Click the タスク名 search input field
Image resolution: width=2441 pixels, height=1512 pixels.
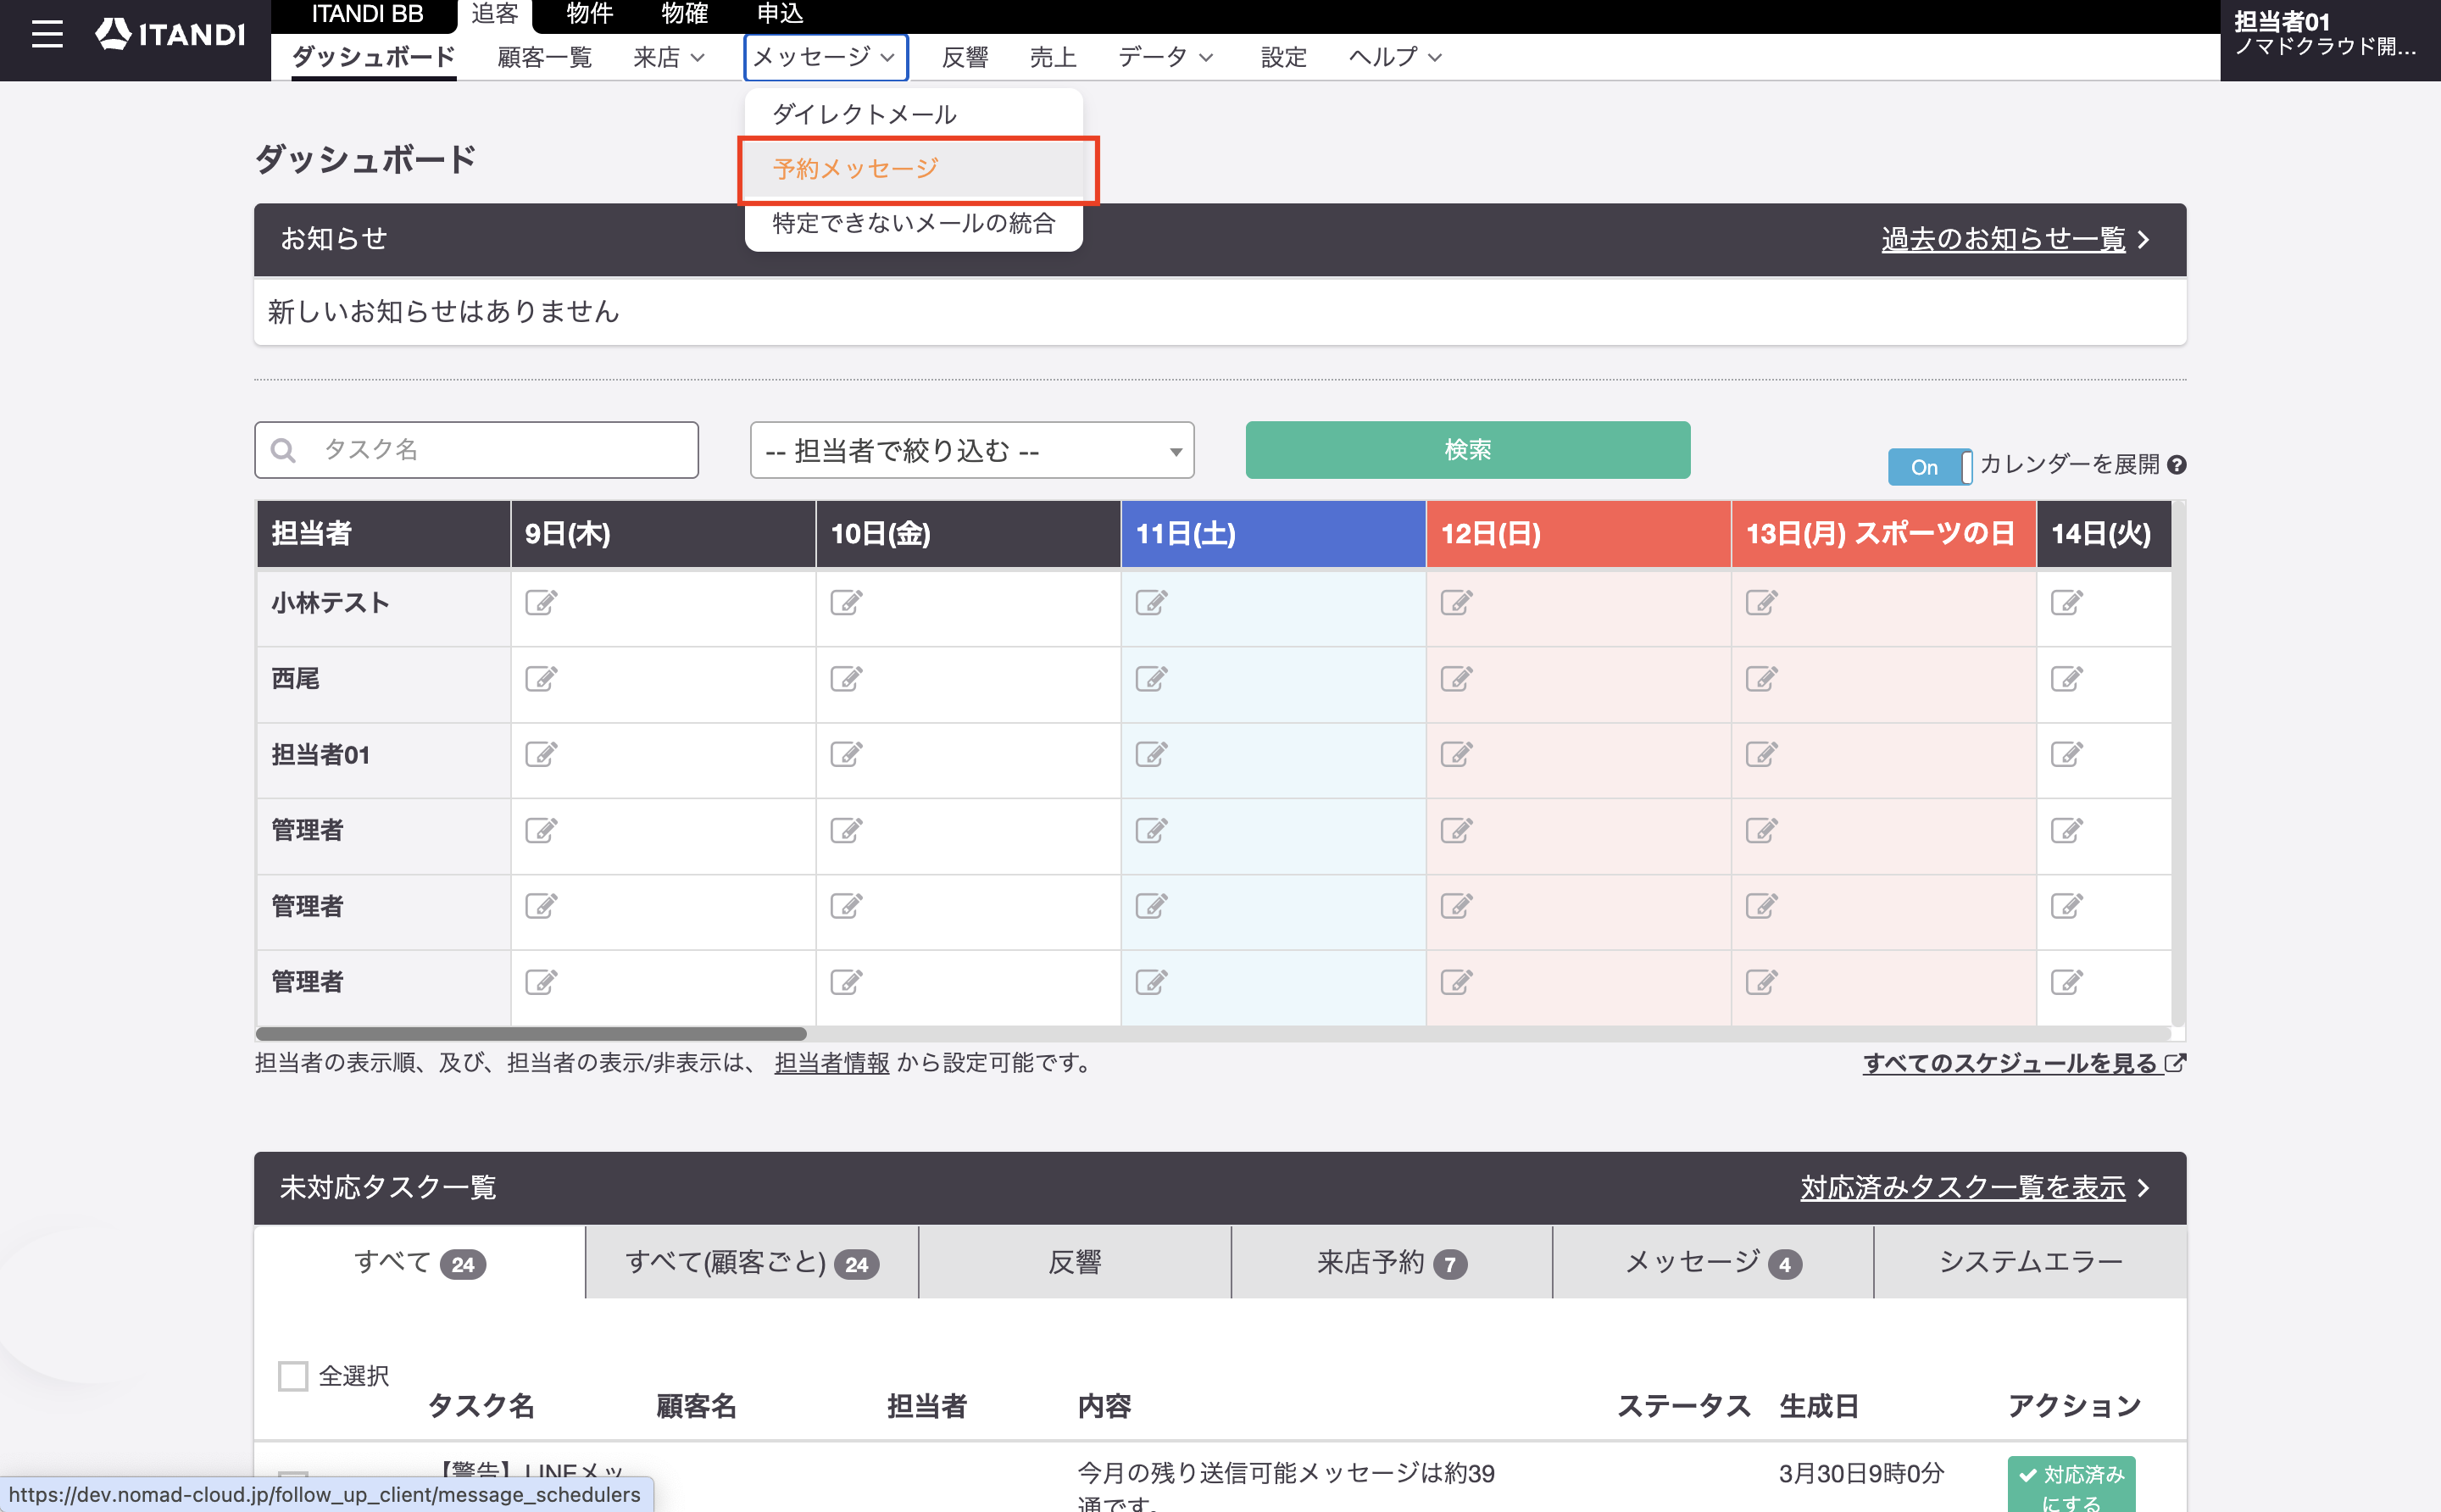pos(476,450)
